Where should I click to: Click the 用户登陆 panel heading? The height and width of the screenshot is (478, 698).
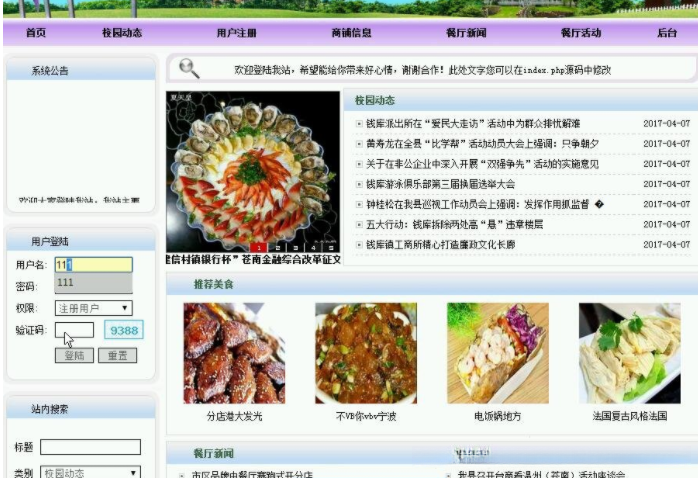[50, 242]
